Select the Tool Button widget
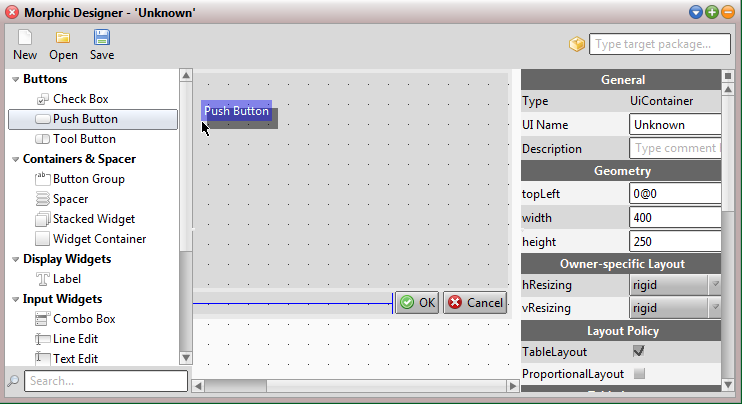Image resolution: width=742 pixels, height=404 pixels. click(x=84, y=139)
